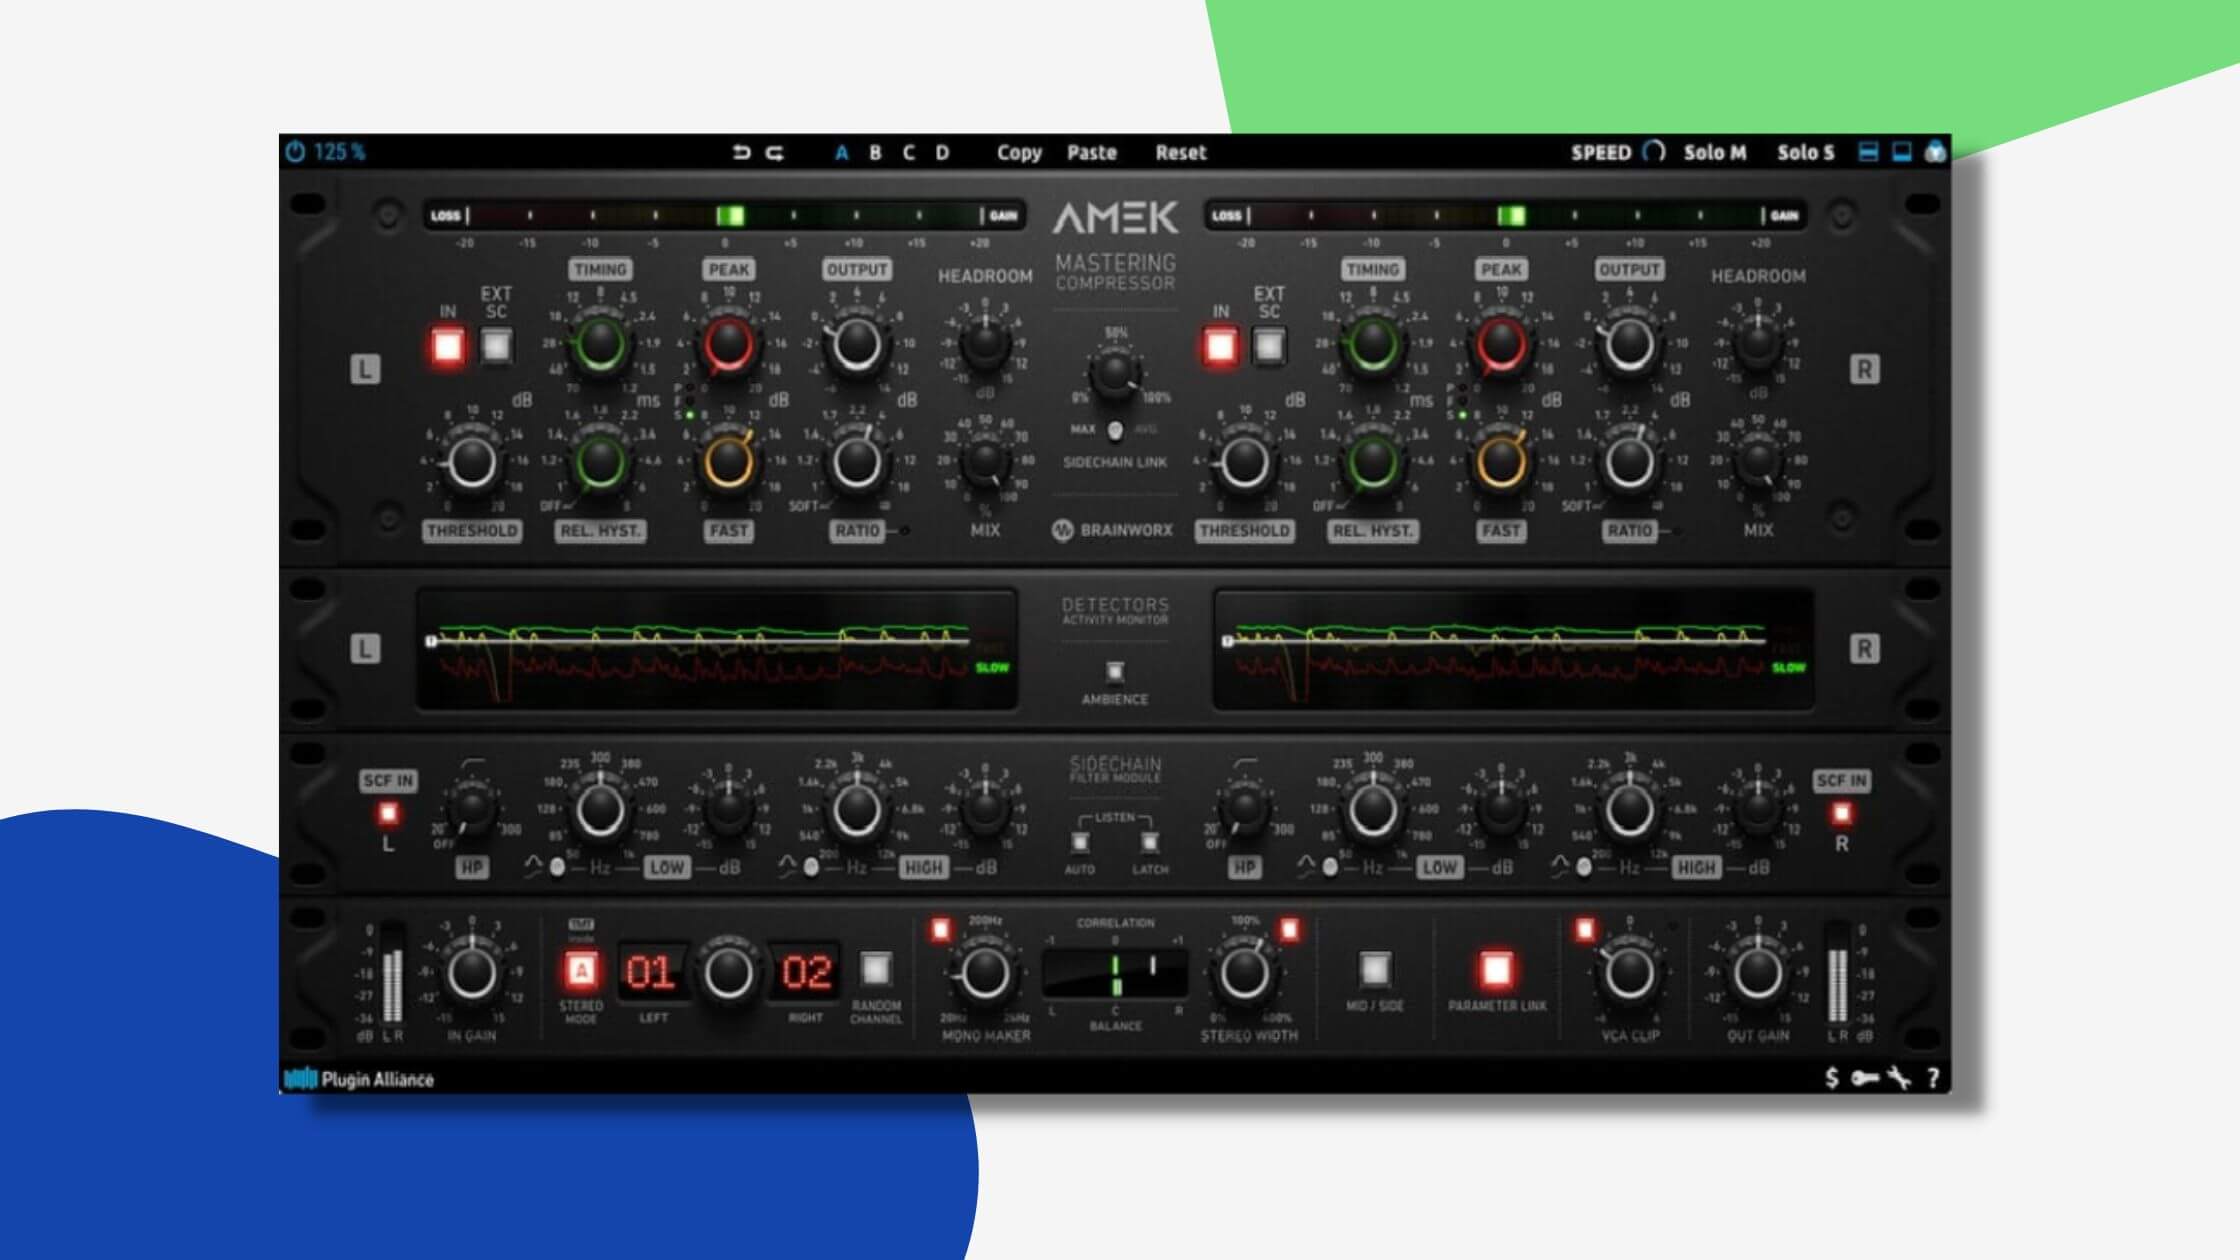Viewport: 2240px width, 1260px height.
Task: Click the compact rack view icon in top bar
Action: click(1901, 152)
